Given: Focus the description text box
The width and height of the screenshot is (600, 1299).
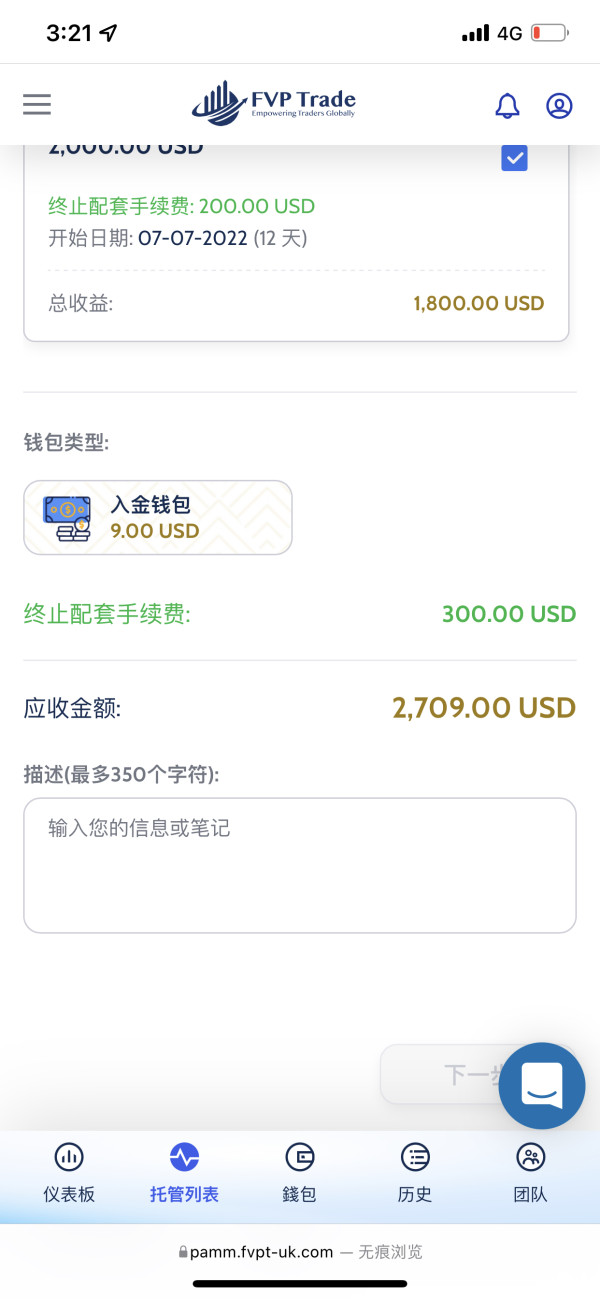Looking at the screenshot, I should tap(300, 865).
